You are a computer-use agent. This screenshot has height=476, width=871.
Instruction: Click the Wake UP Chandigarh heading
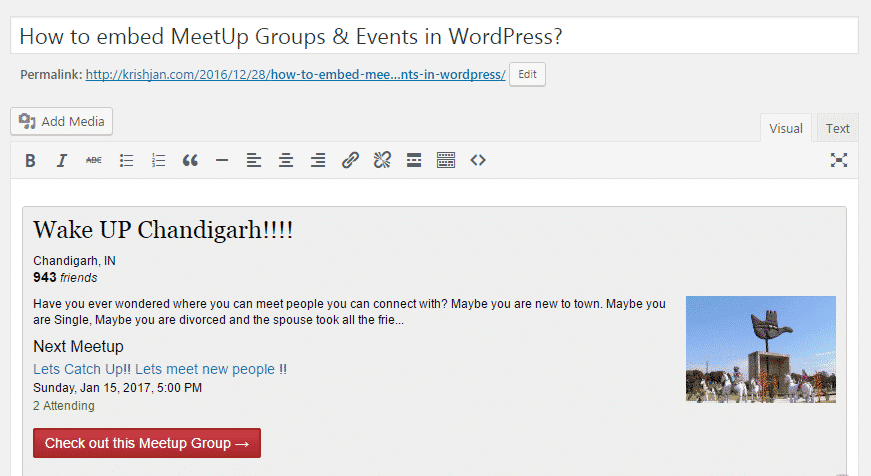(163, 230)
